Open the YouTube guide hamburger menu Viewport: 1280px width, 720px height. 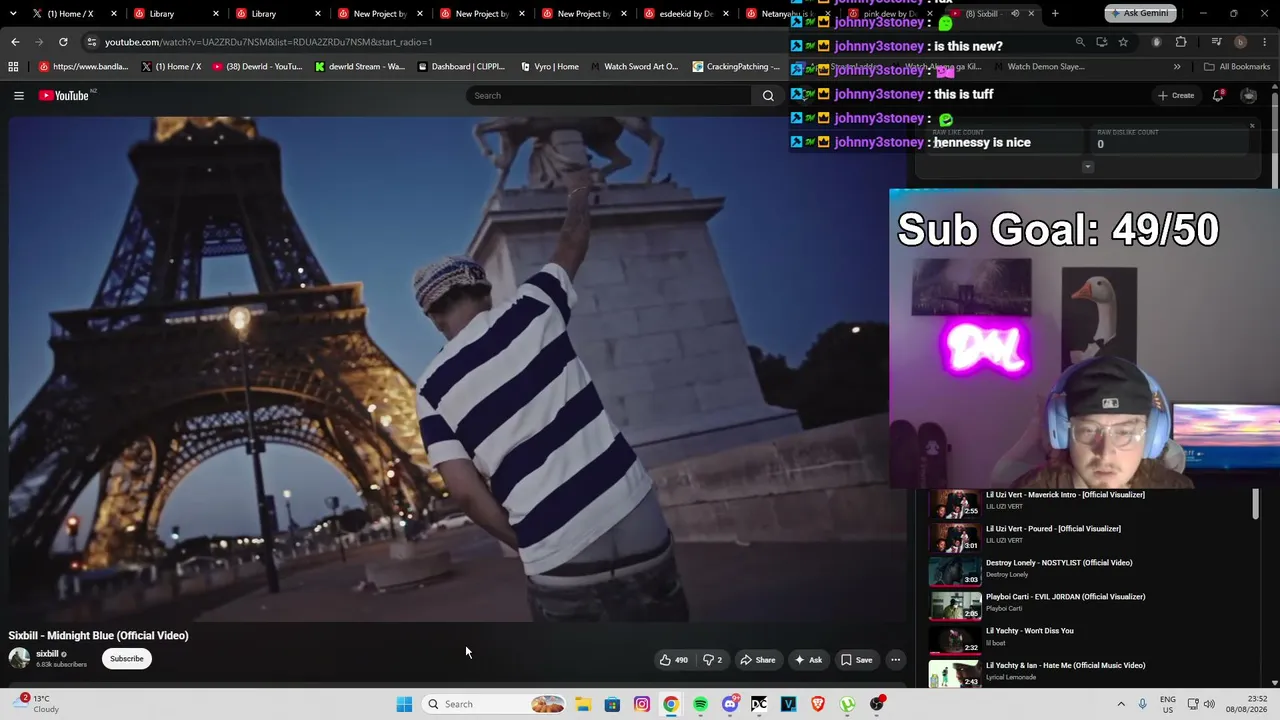click(19, 96)
